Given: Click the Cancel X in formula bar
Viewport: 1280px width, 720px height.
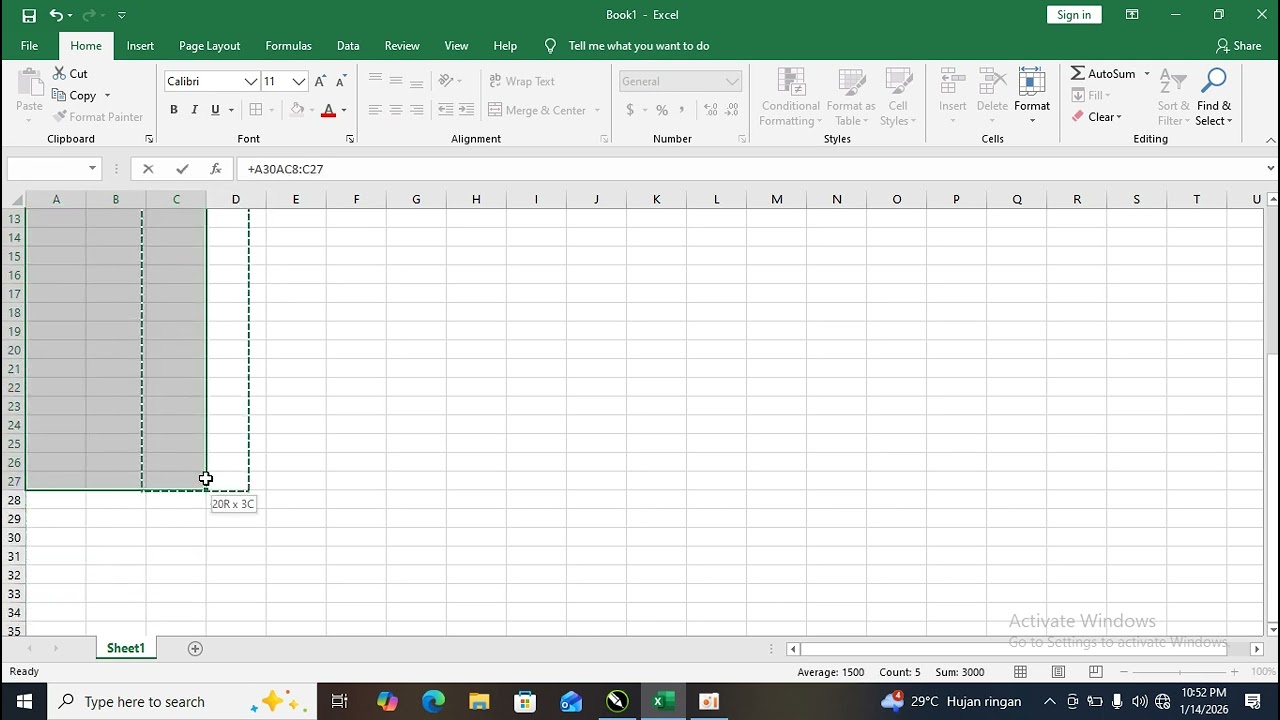Looking at the screenshot, I should coord(148,169).
